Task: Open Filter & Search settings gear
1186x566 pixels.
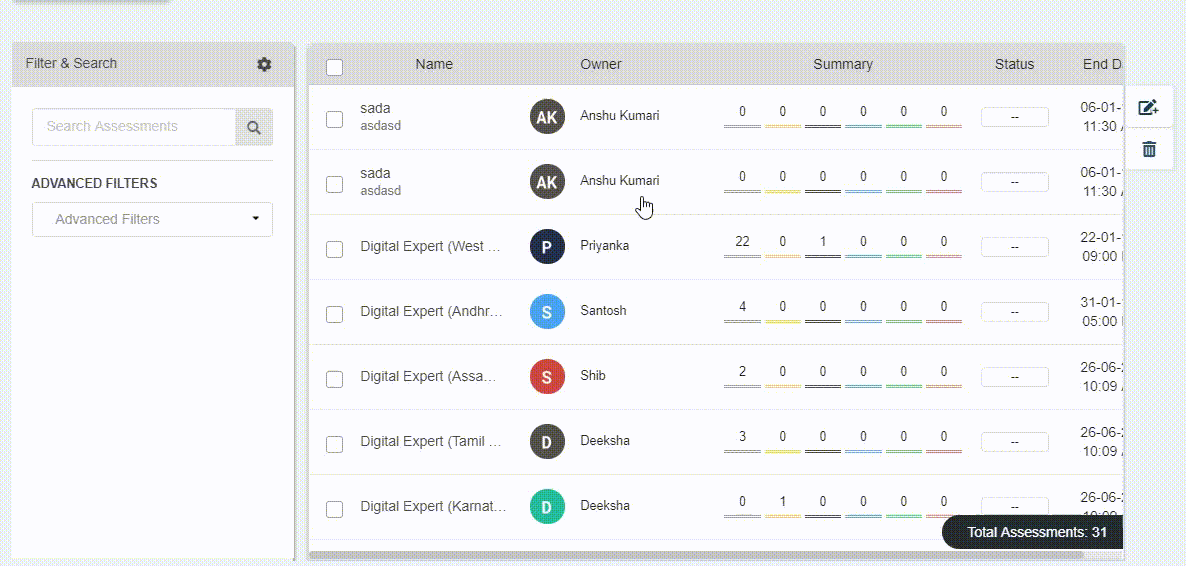Action: tap(264, 64)
